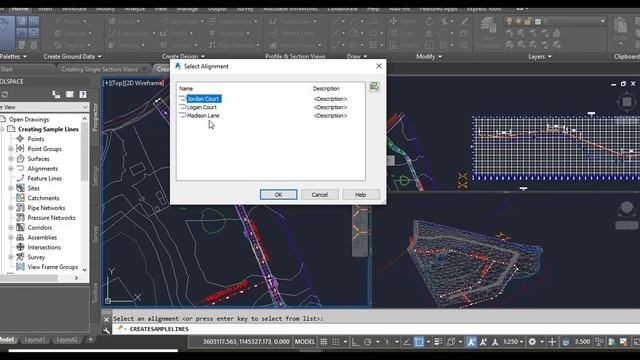Close the command line with its X icon

coord(107,319)
